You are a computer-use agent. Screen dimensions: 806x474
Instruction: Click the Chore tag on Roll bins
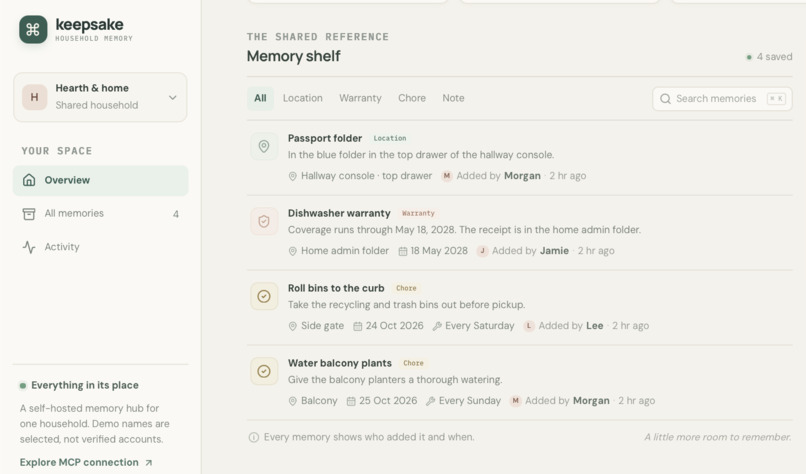[406, 288]
